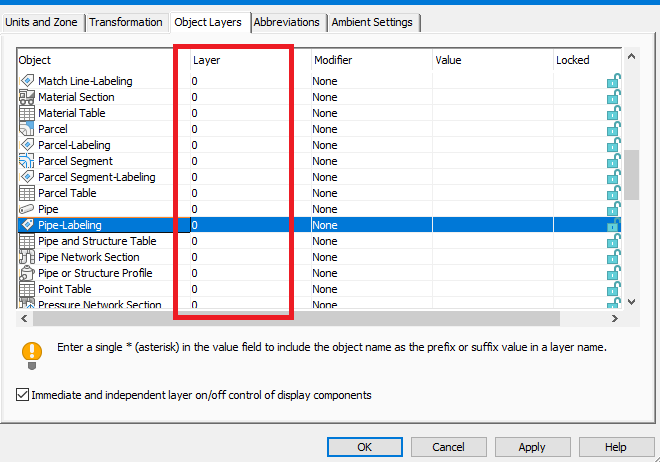This screenshot has width=660, height=462.
Task: Click the Pipe or Structure Profile icon
Action: (27, 273)
